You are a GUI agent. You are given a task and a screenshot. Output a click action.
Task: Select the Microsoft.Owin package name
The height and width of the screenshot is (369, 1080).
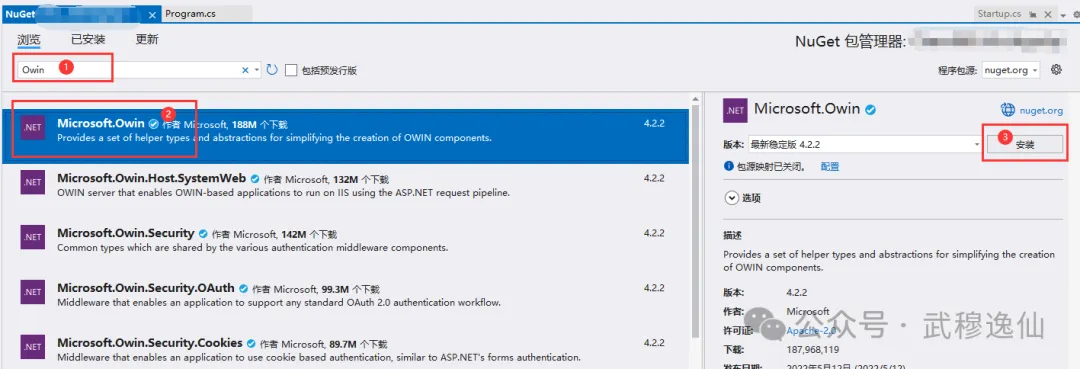(x=101, y=123)
